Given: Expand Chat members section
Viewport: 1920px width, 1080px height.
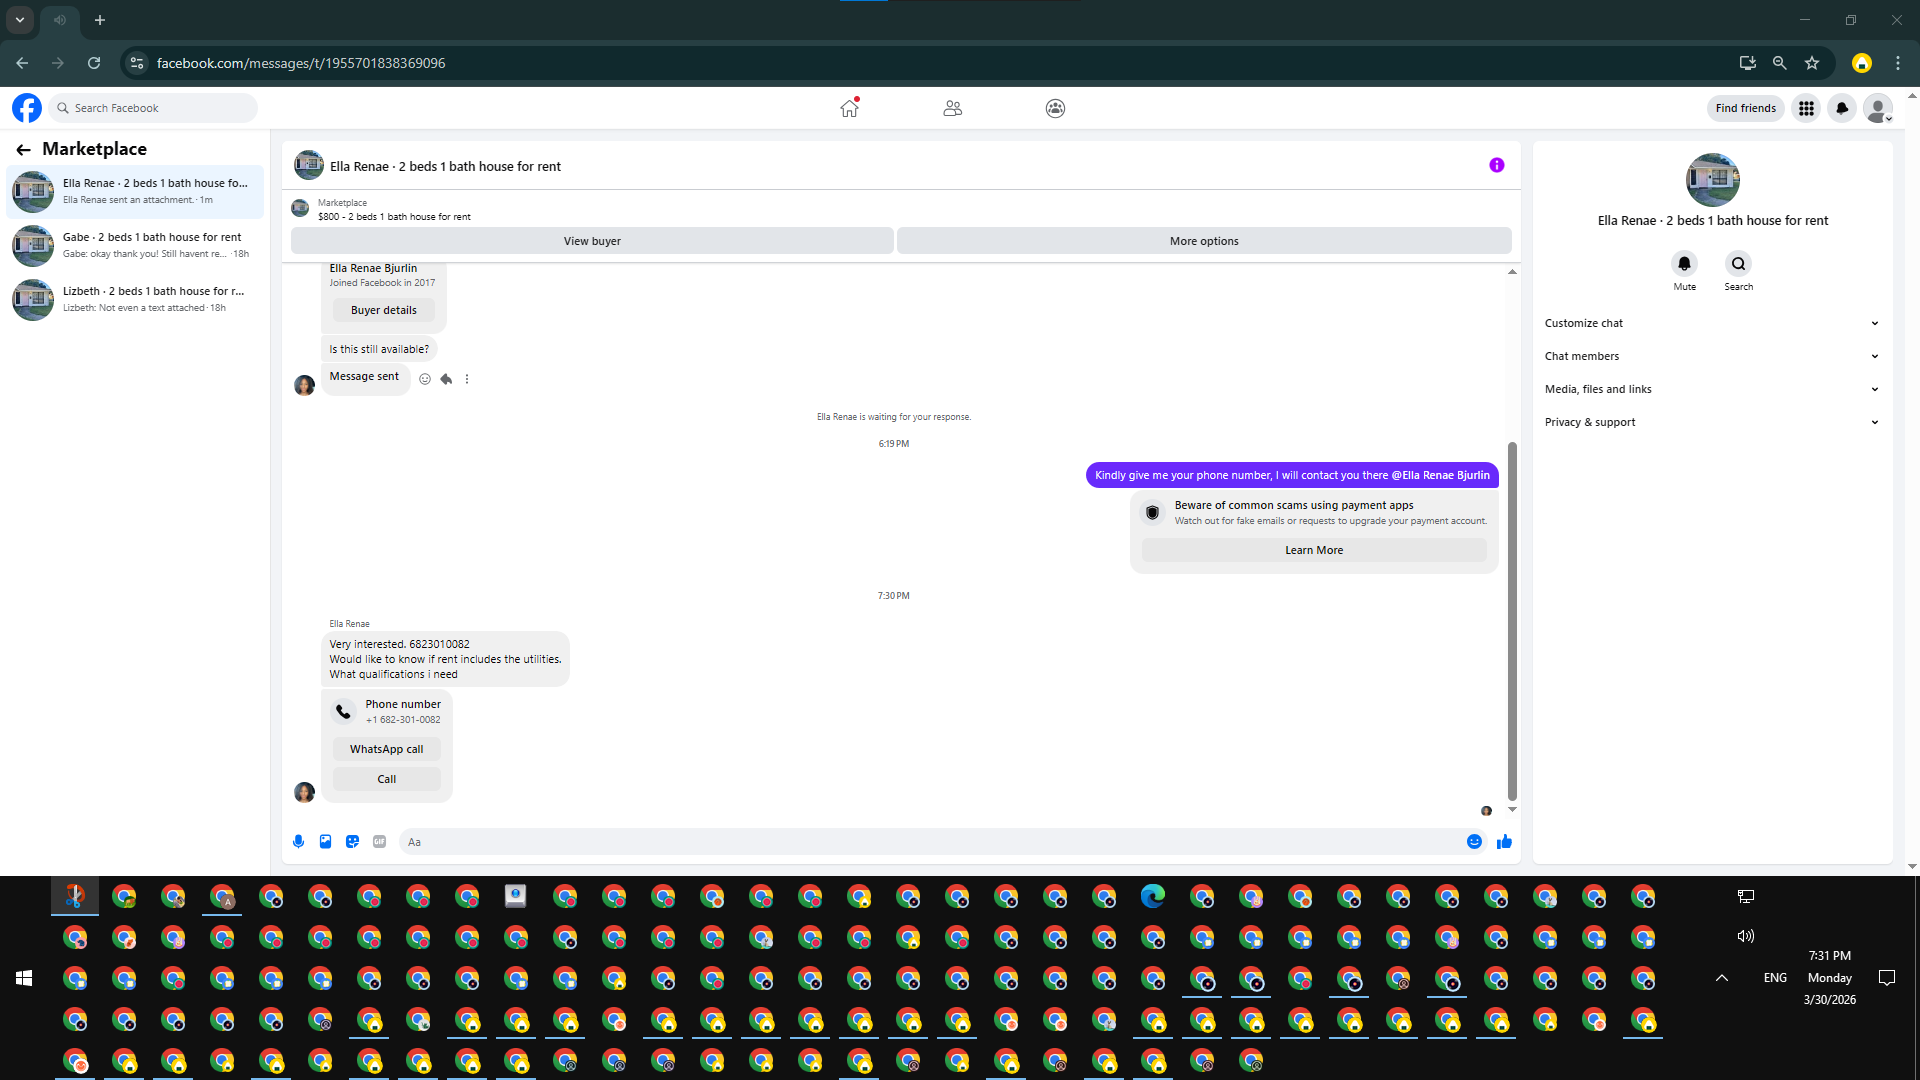Looking at the screenshot, I should (x=1711, y=356).
